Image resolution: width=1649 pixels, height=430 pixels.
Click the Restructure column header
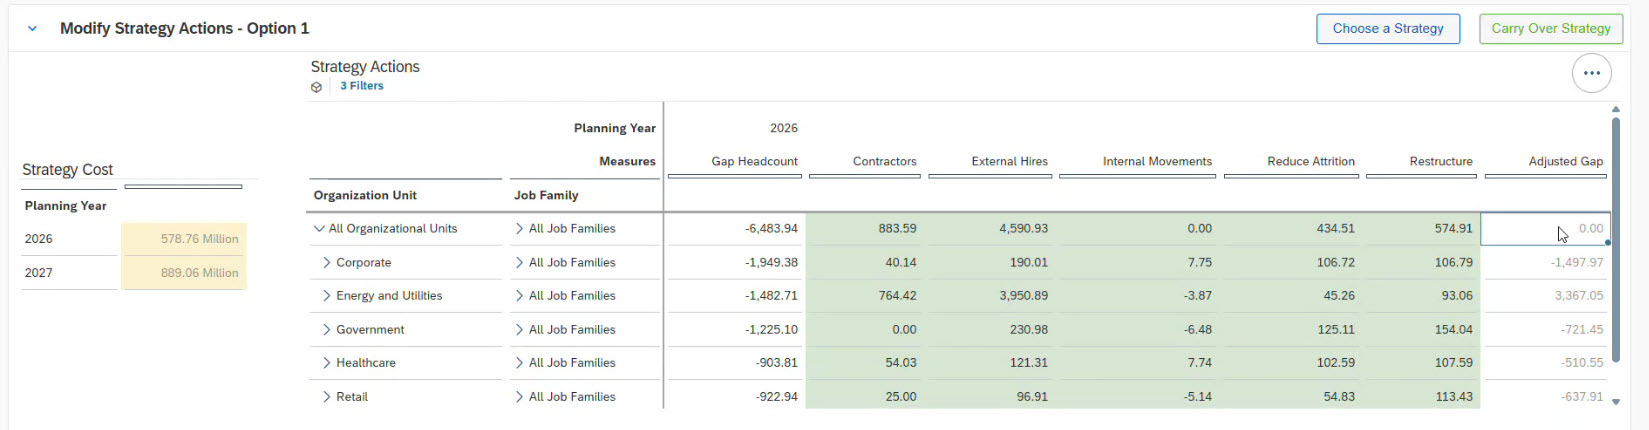[1440, 161]
